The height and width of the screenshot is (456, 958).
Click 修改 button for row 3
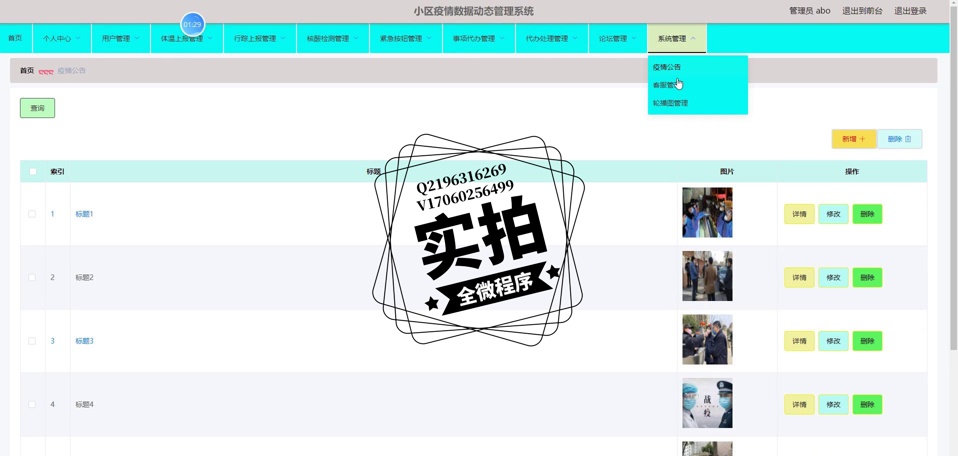coord(832,341)
